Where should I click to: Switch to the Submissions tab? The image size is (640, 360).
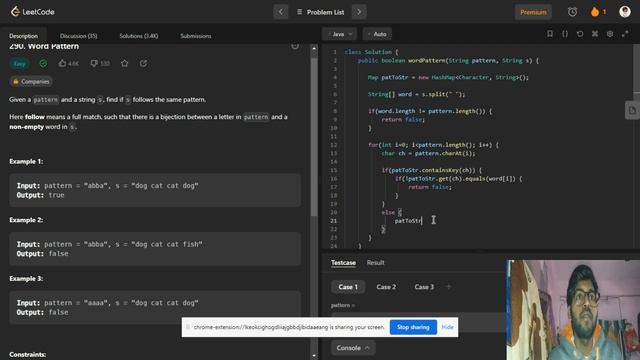click(196, 36)
